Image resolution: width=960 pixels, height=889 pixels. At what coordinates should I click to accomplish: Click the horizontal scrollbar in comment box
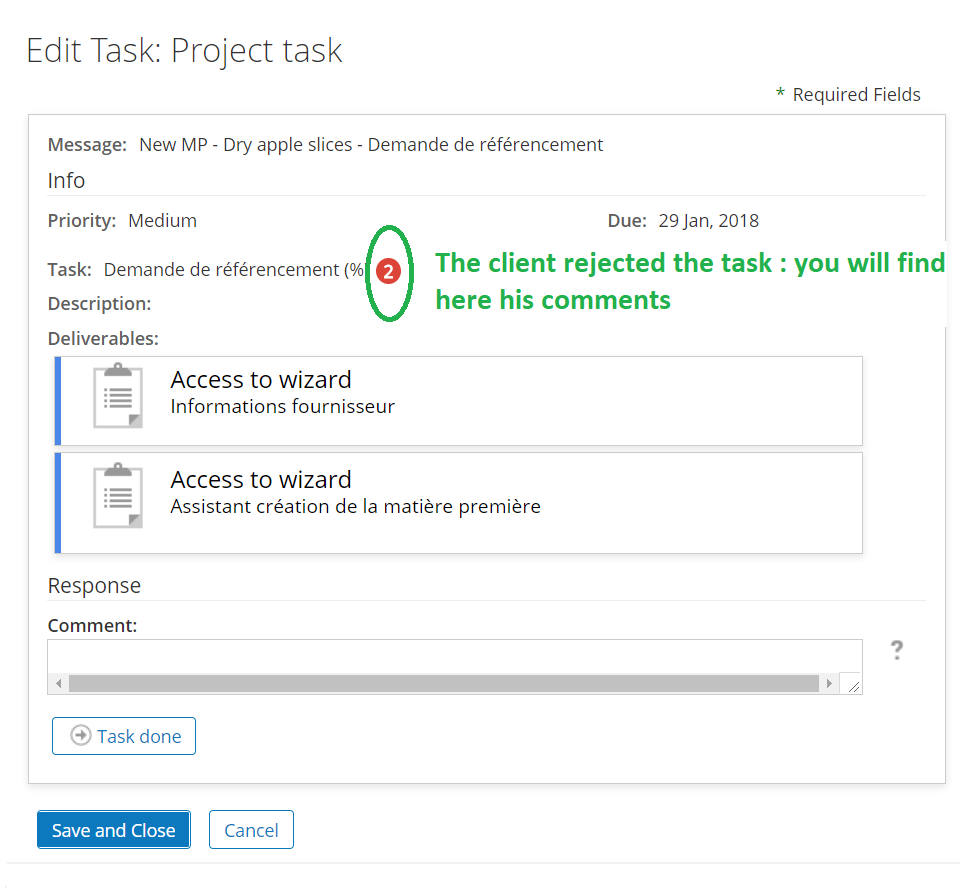pyautogui.click(x=443, y=683)
